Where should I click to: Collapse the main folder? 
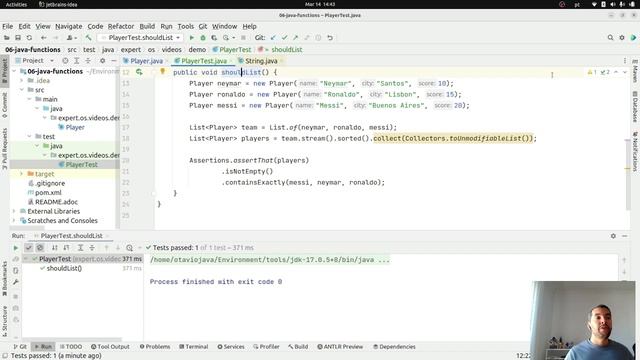[29, 99]
